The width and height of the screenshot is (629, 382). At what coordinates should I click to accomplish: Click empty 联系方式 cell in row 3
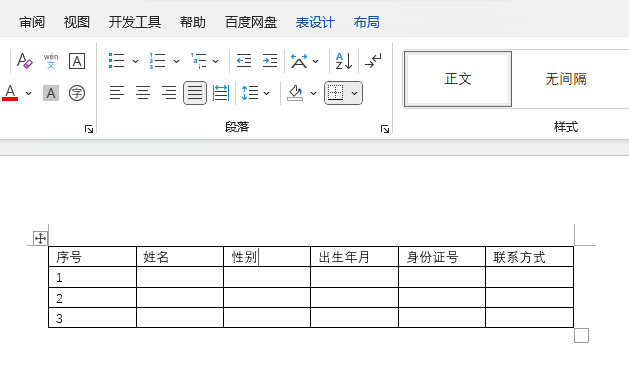pyautogui.click(x=529, y=318)
